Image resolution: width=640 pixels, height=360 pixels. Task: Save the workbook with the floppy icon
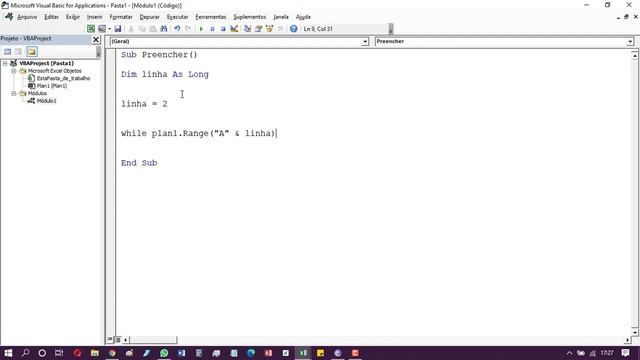[118, 29]
